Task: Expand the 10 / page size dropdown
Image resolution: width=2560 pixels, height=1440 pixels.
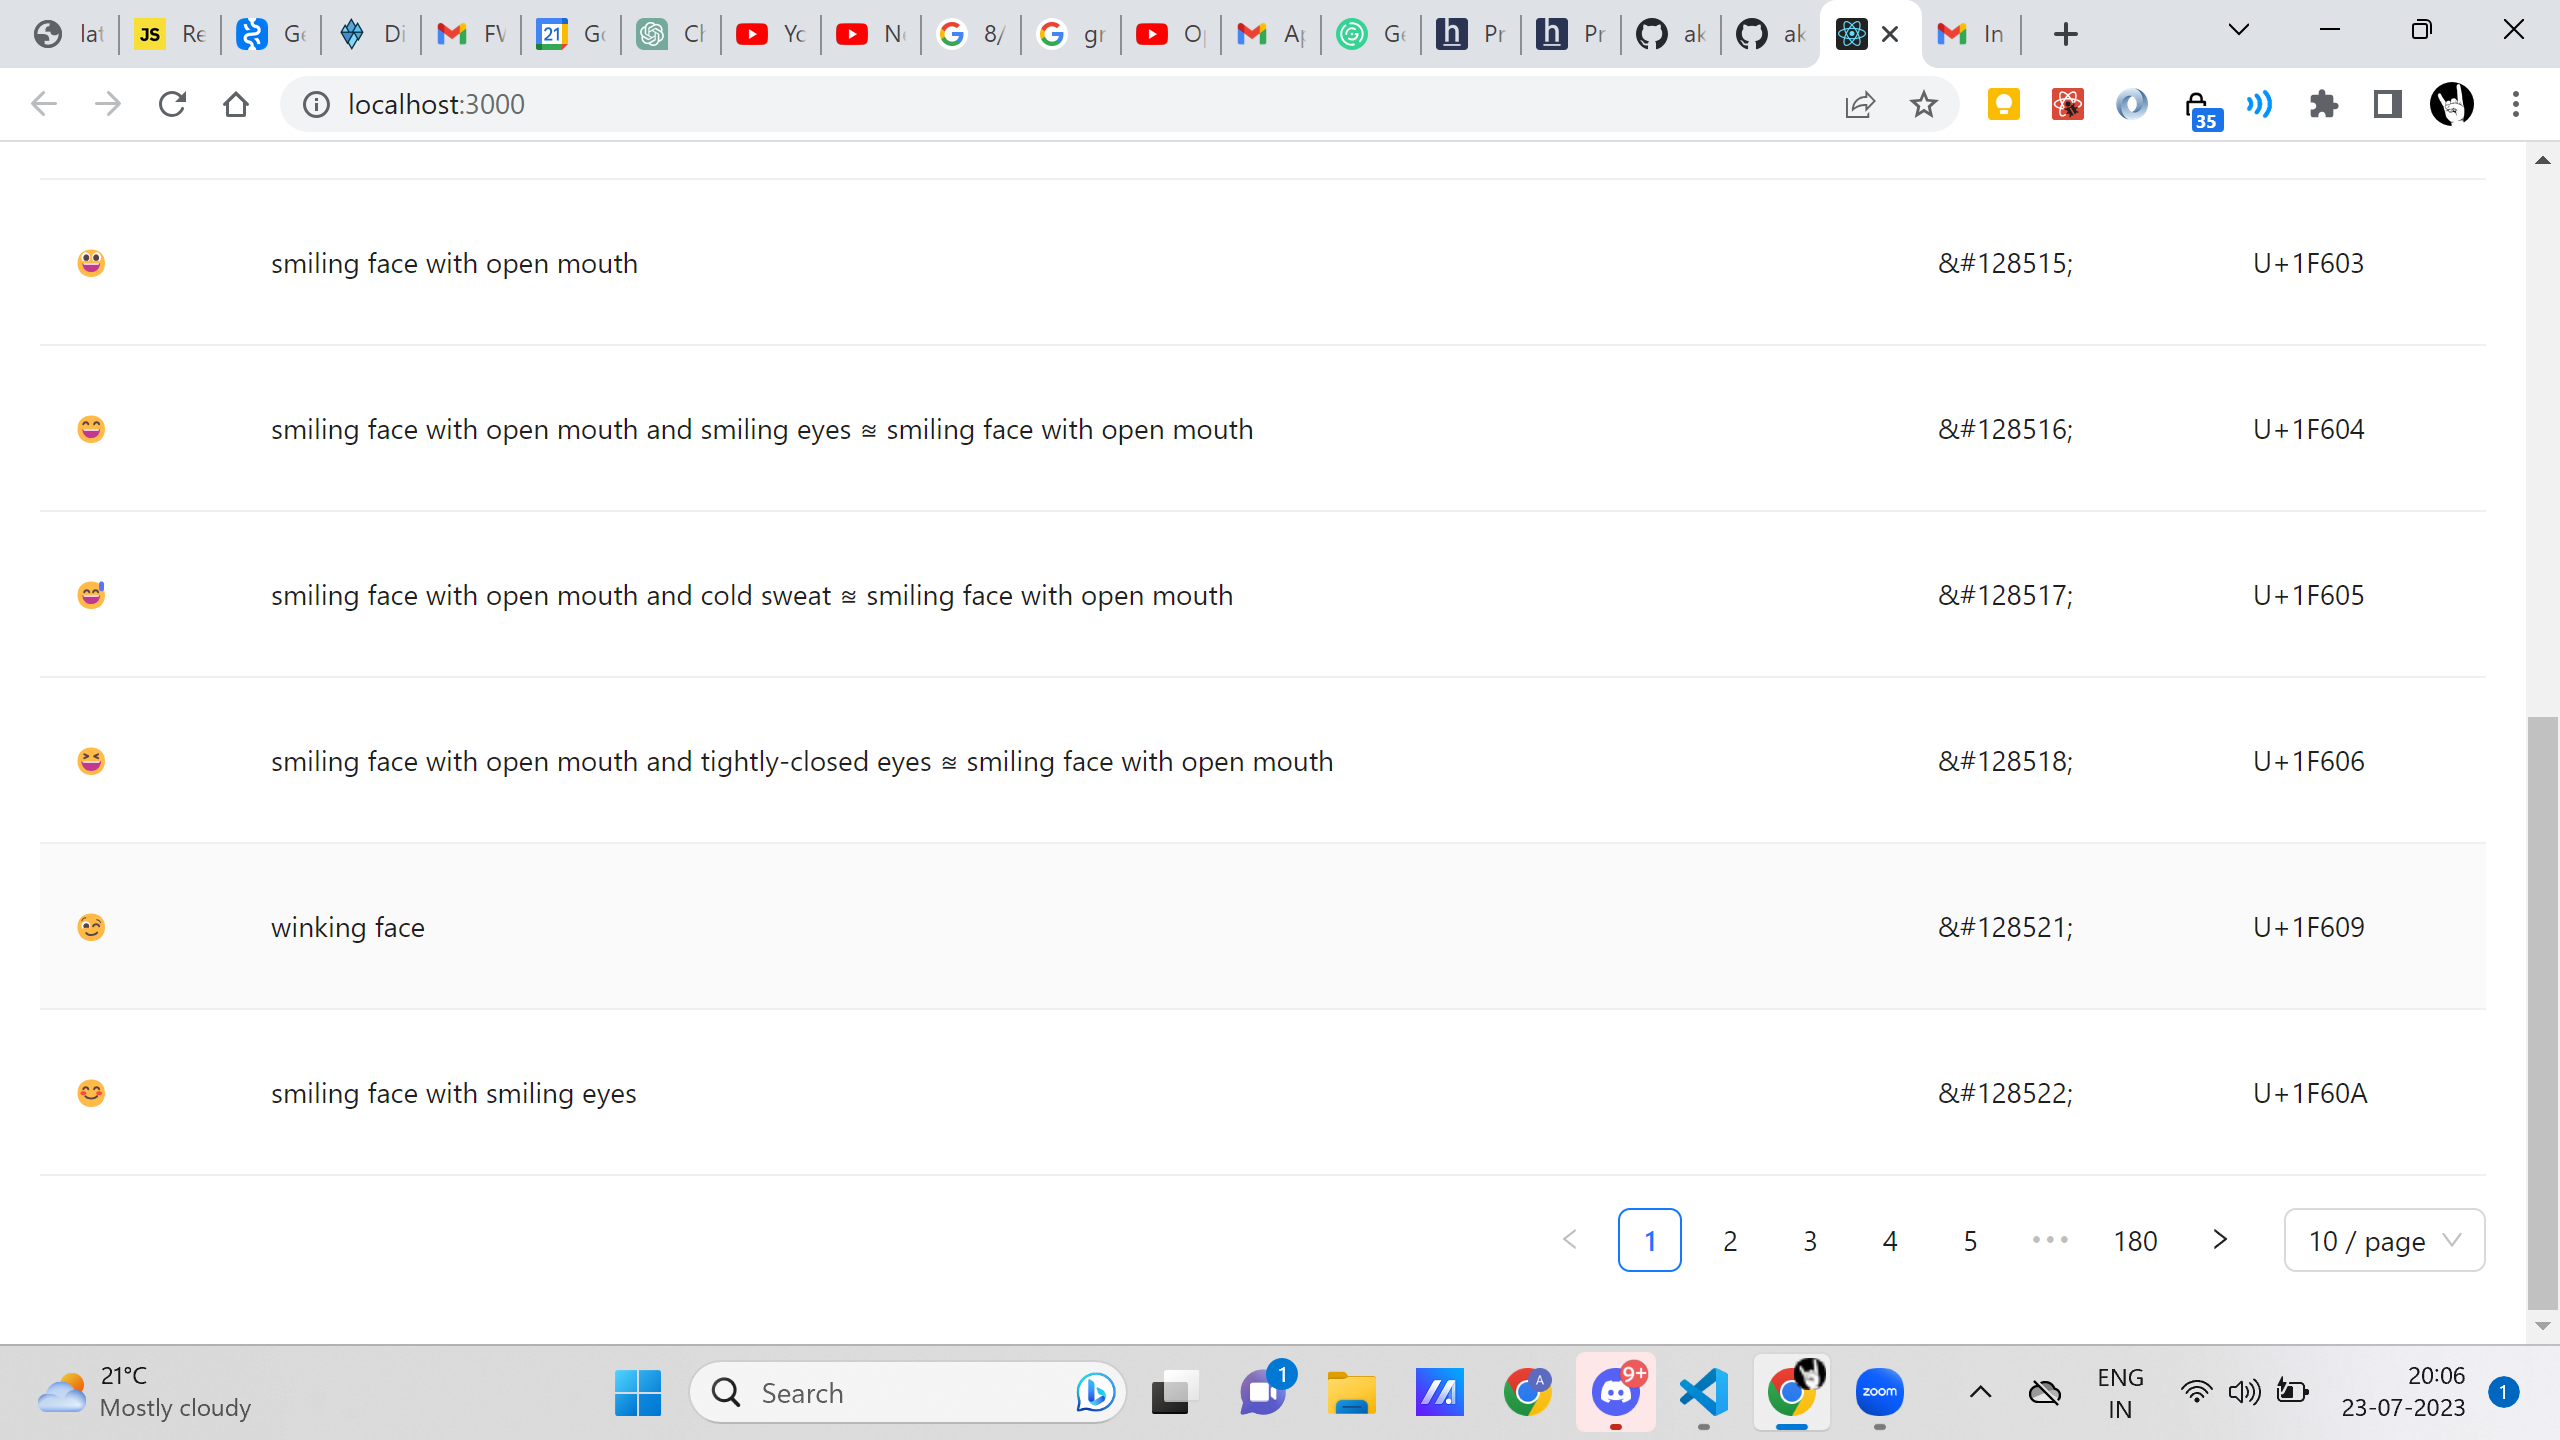Action: [2384, 1241]
